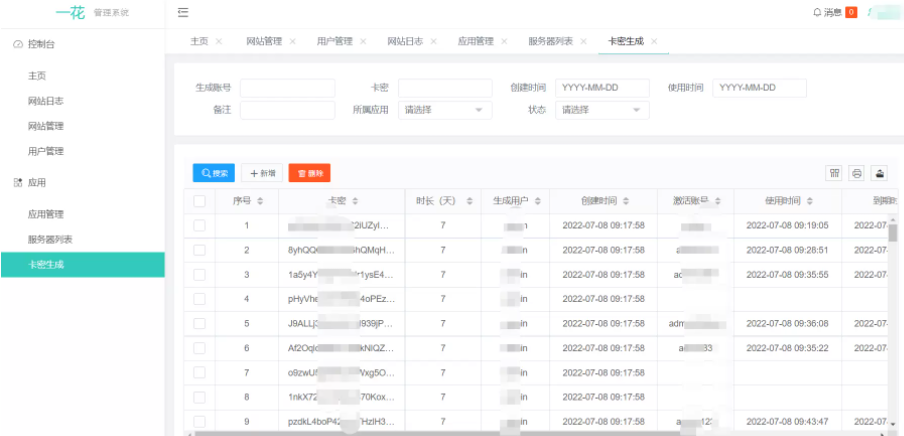Viewport: 904px width, 436px height.
Task: Open the 所属应用 dropdown
Action: tap(445, 110)
